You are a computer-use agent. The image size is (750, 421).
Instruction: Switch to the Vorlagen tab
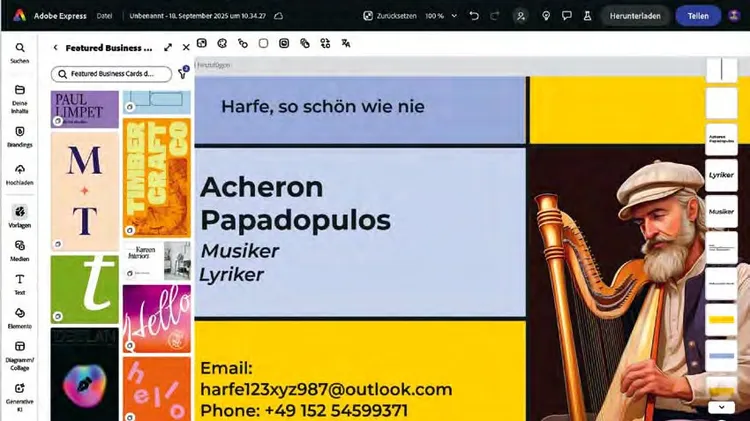(20, 216)
